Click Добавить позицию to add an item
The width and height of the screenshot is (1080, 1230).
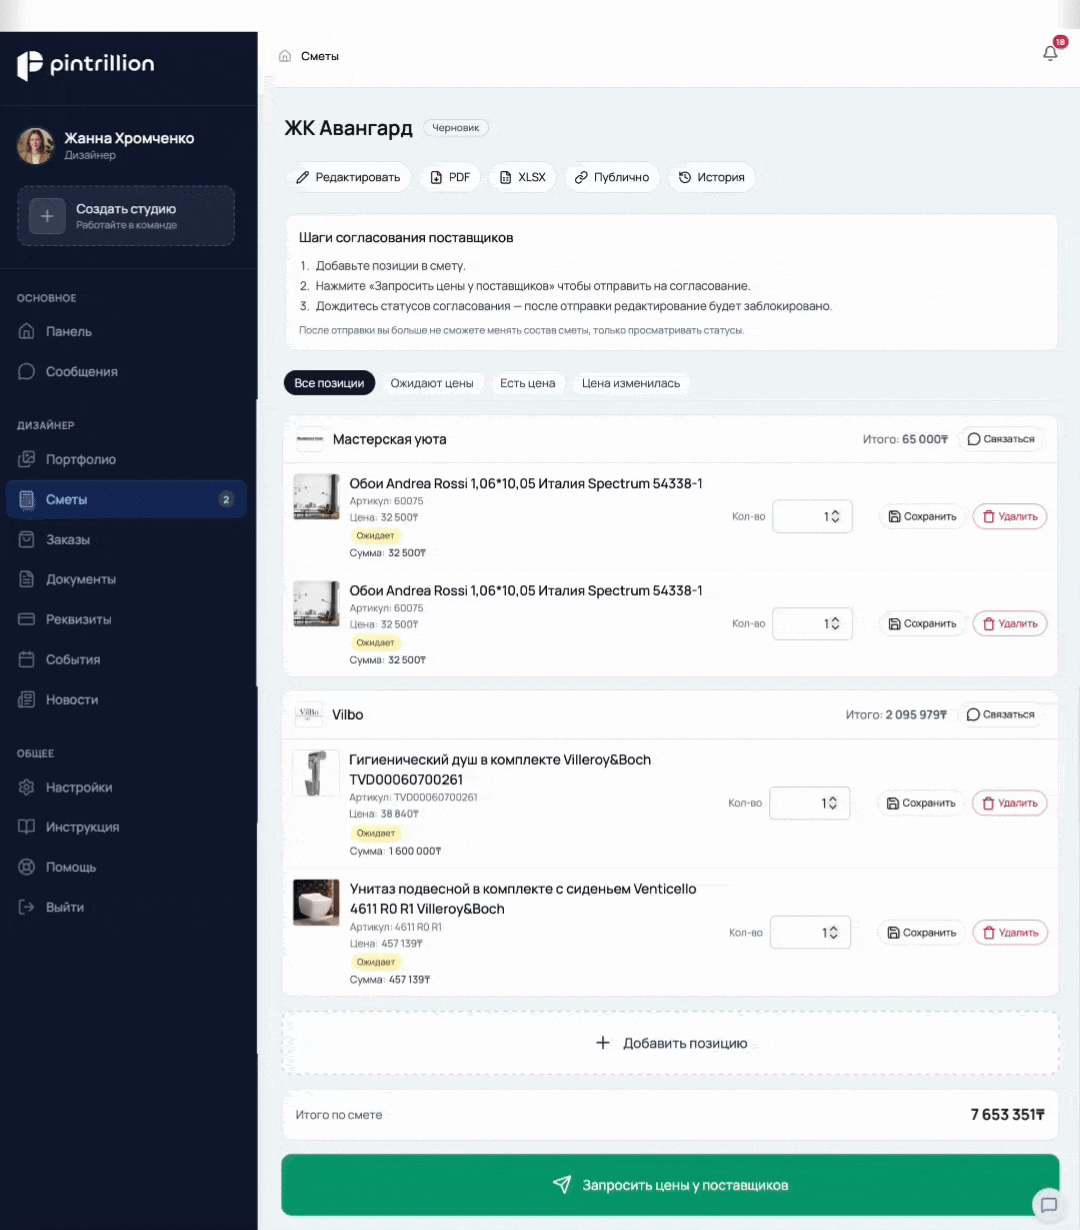click(670, 1043)
